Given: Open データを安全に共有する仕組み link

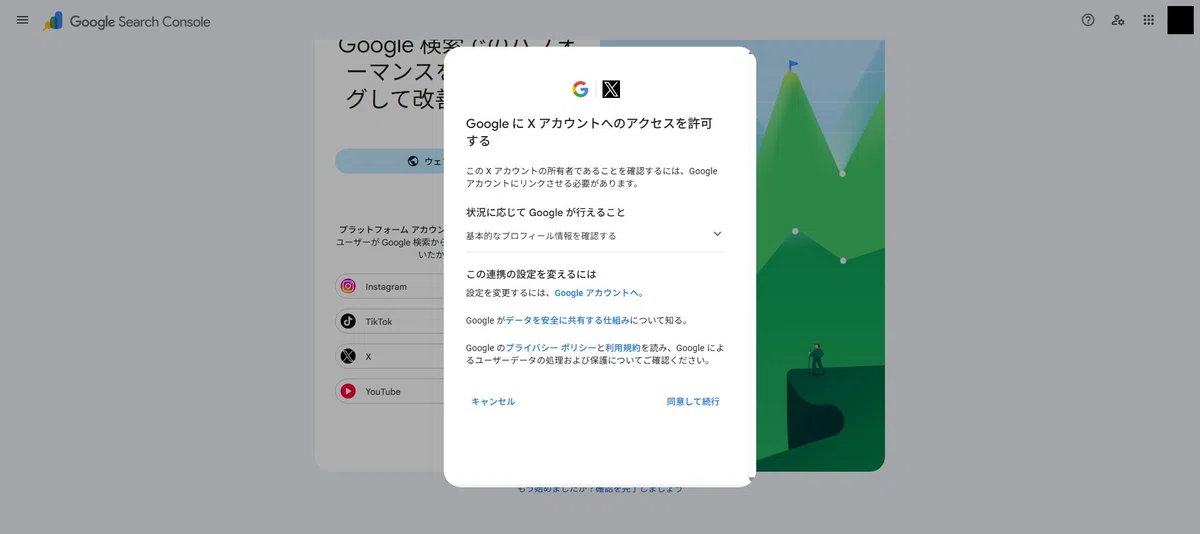Looking at the screenshot, I should coord(568,321).
